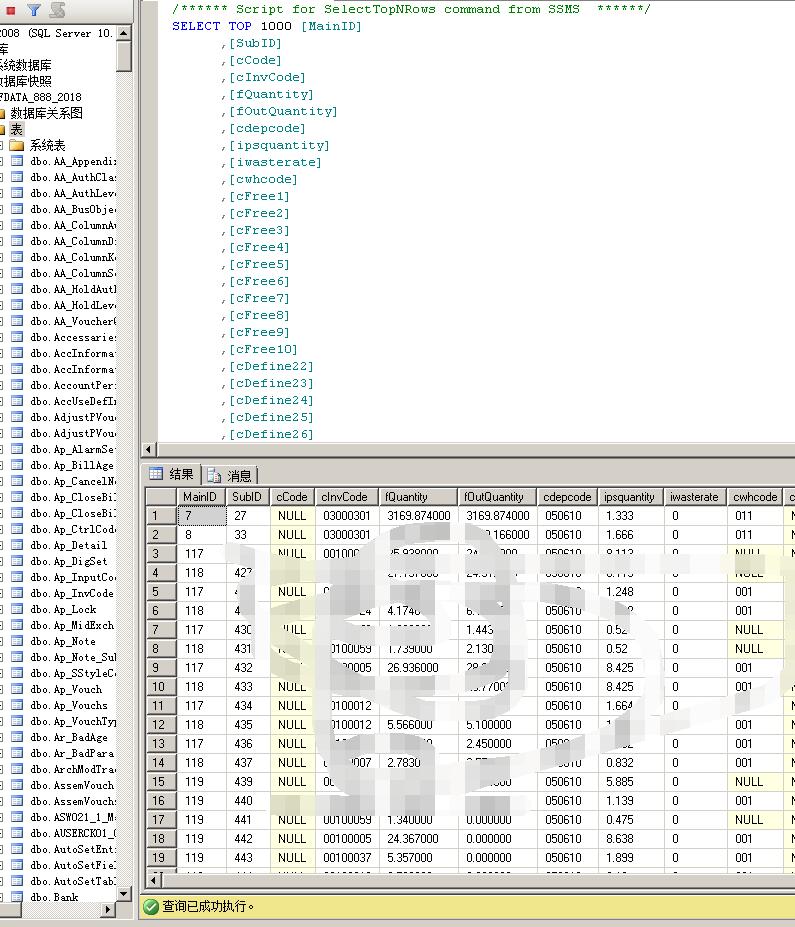This screenshot has height=927, width=795.
Task: Click the message page icon on 消息 tab
Action: [214, 475]
